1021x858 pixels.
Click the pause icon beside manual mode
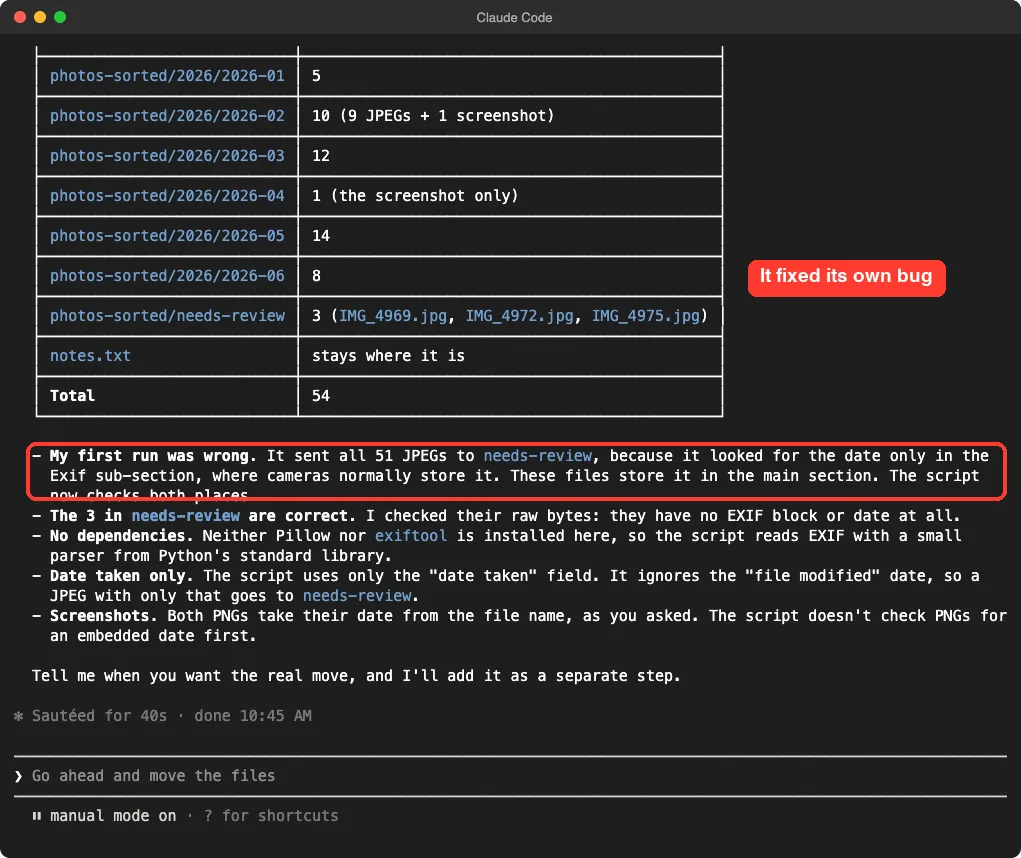(x=36, y=816)
